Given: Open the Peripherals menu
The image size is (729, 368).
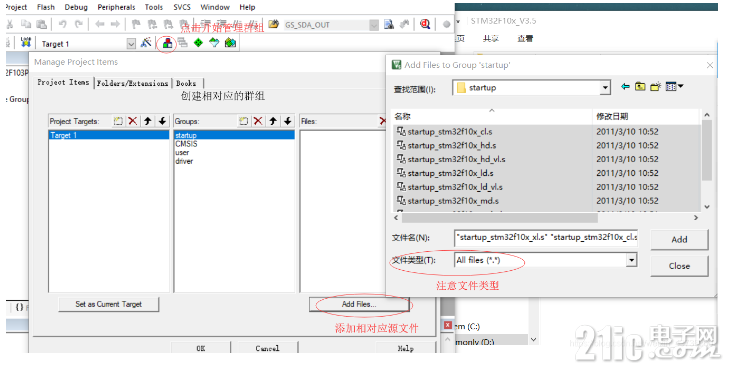Looking at the screenshot, I should pos(116,7).
